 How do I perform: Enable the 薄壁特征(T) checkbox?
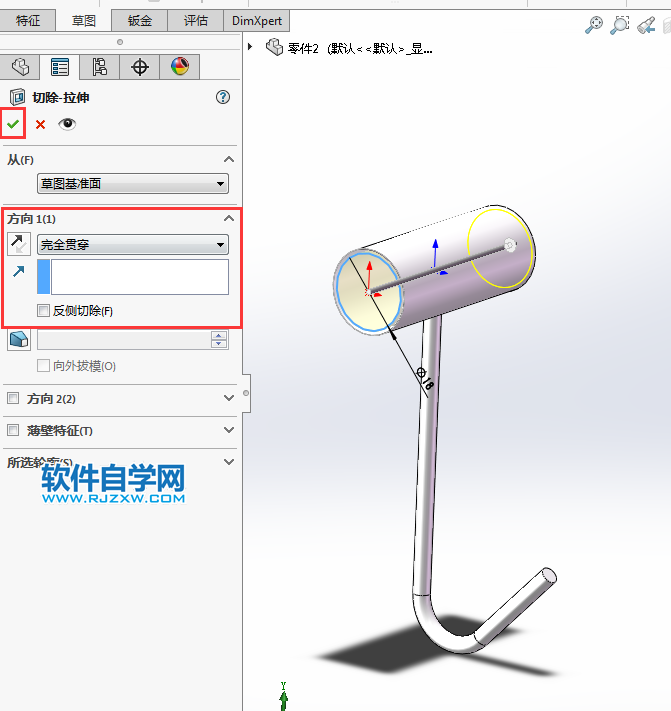click(x=13, y=430)
